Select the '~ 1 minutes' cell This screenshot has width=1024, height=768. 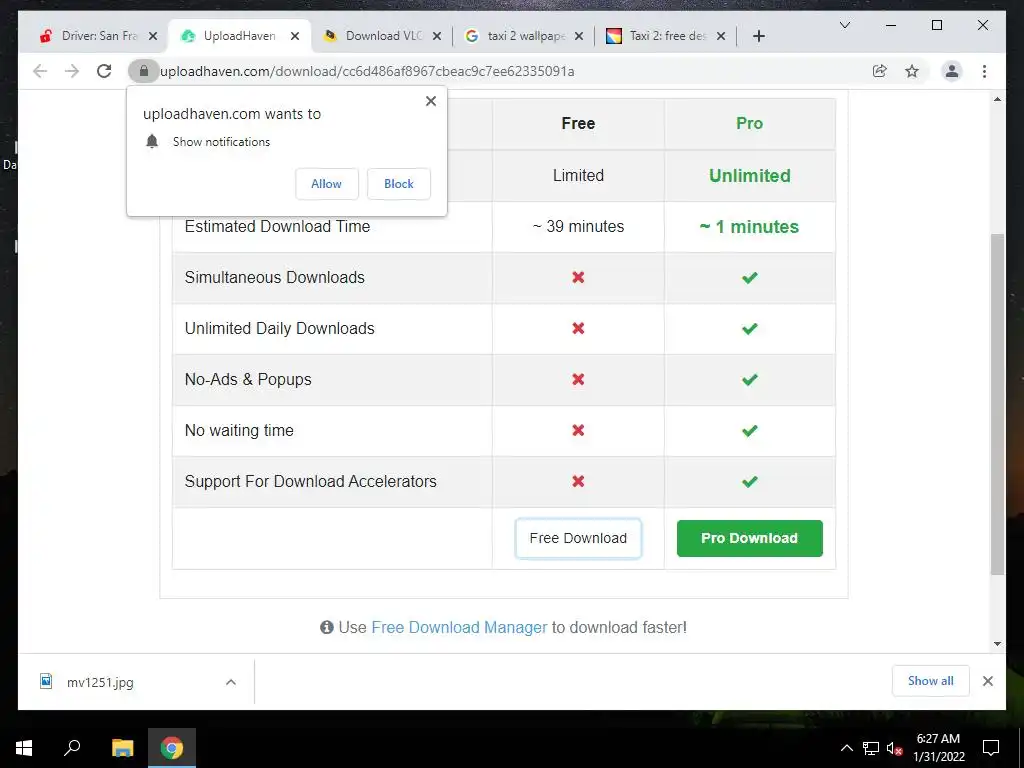pyautogui.click(x=749, y=227)
